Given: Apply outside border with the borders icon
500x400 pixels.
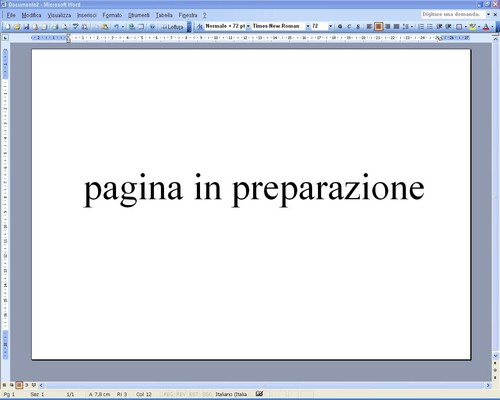Looking at the screenshot, I should [x=459, y=26].
